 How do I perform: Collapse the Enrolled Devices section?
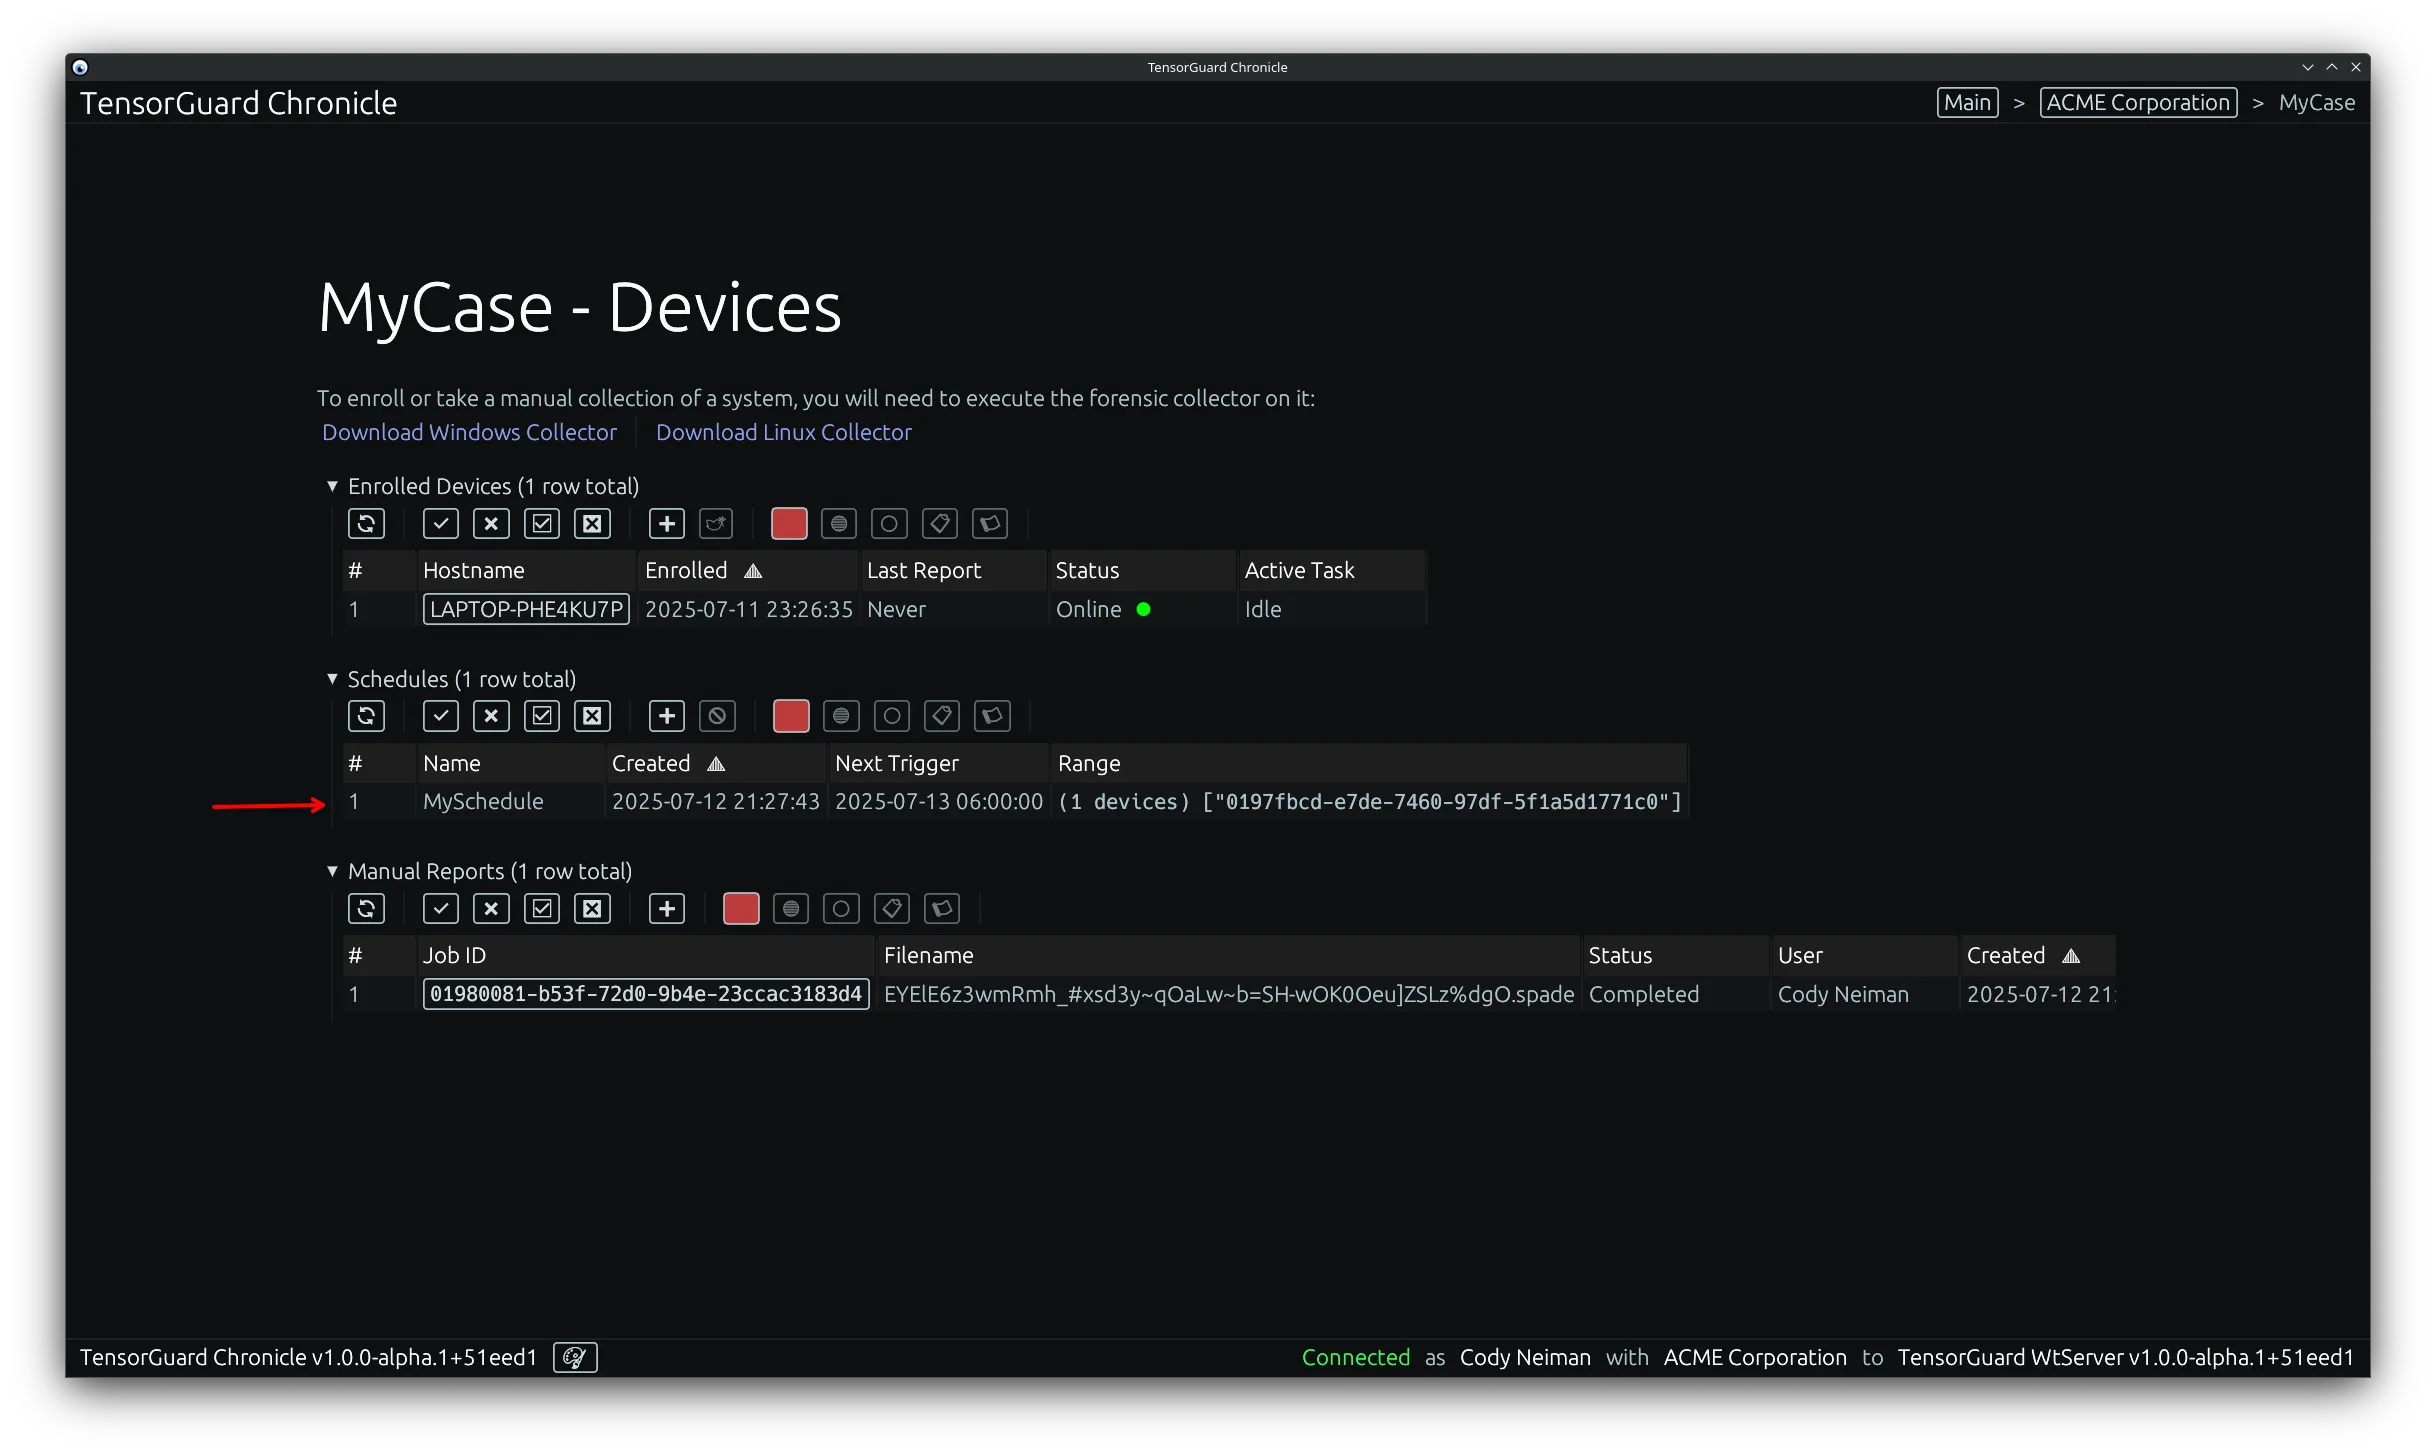[x=333, y=486]
